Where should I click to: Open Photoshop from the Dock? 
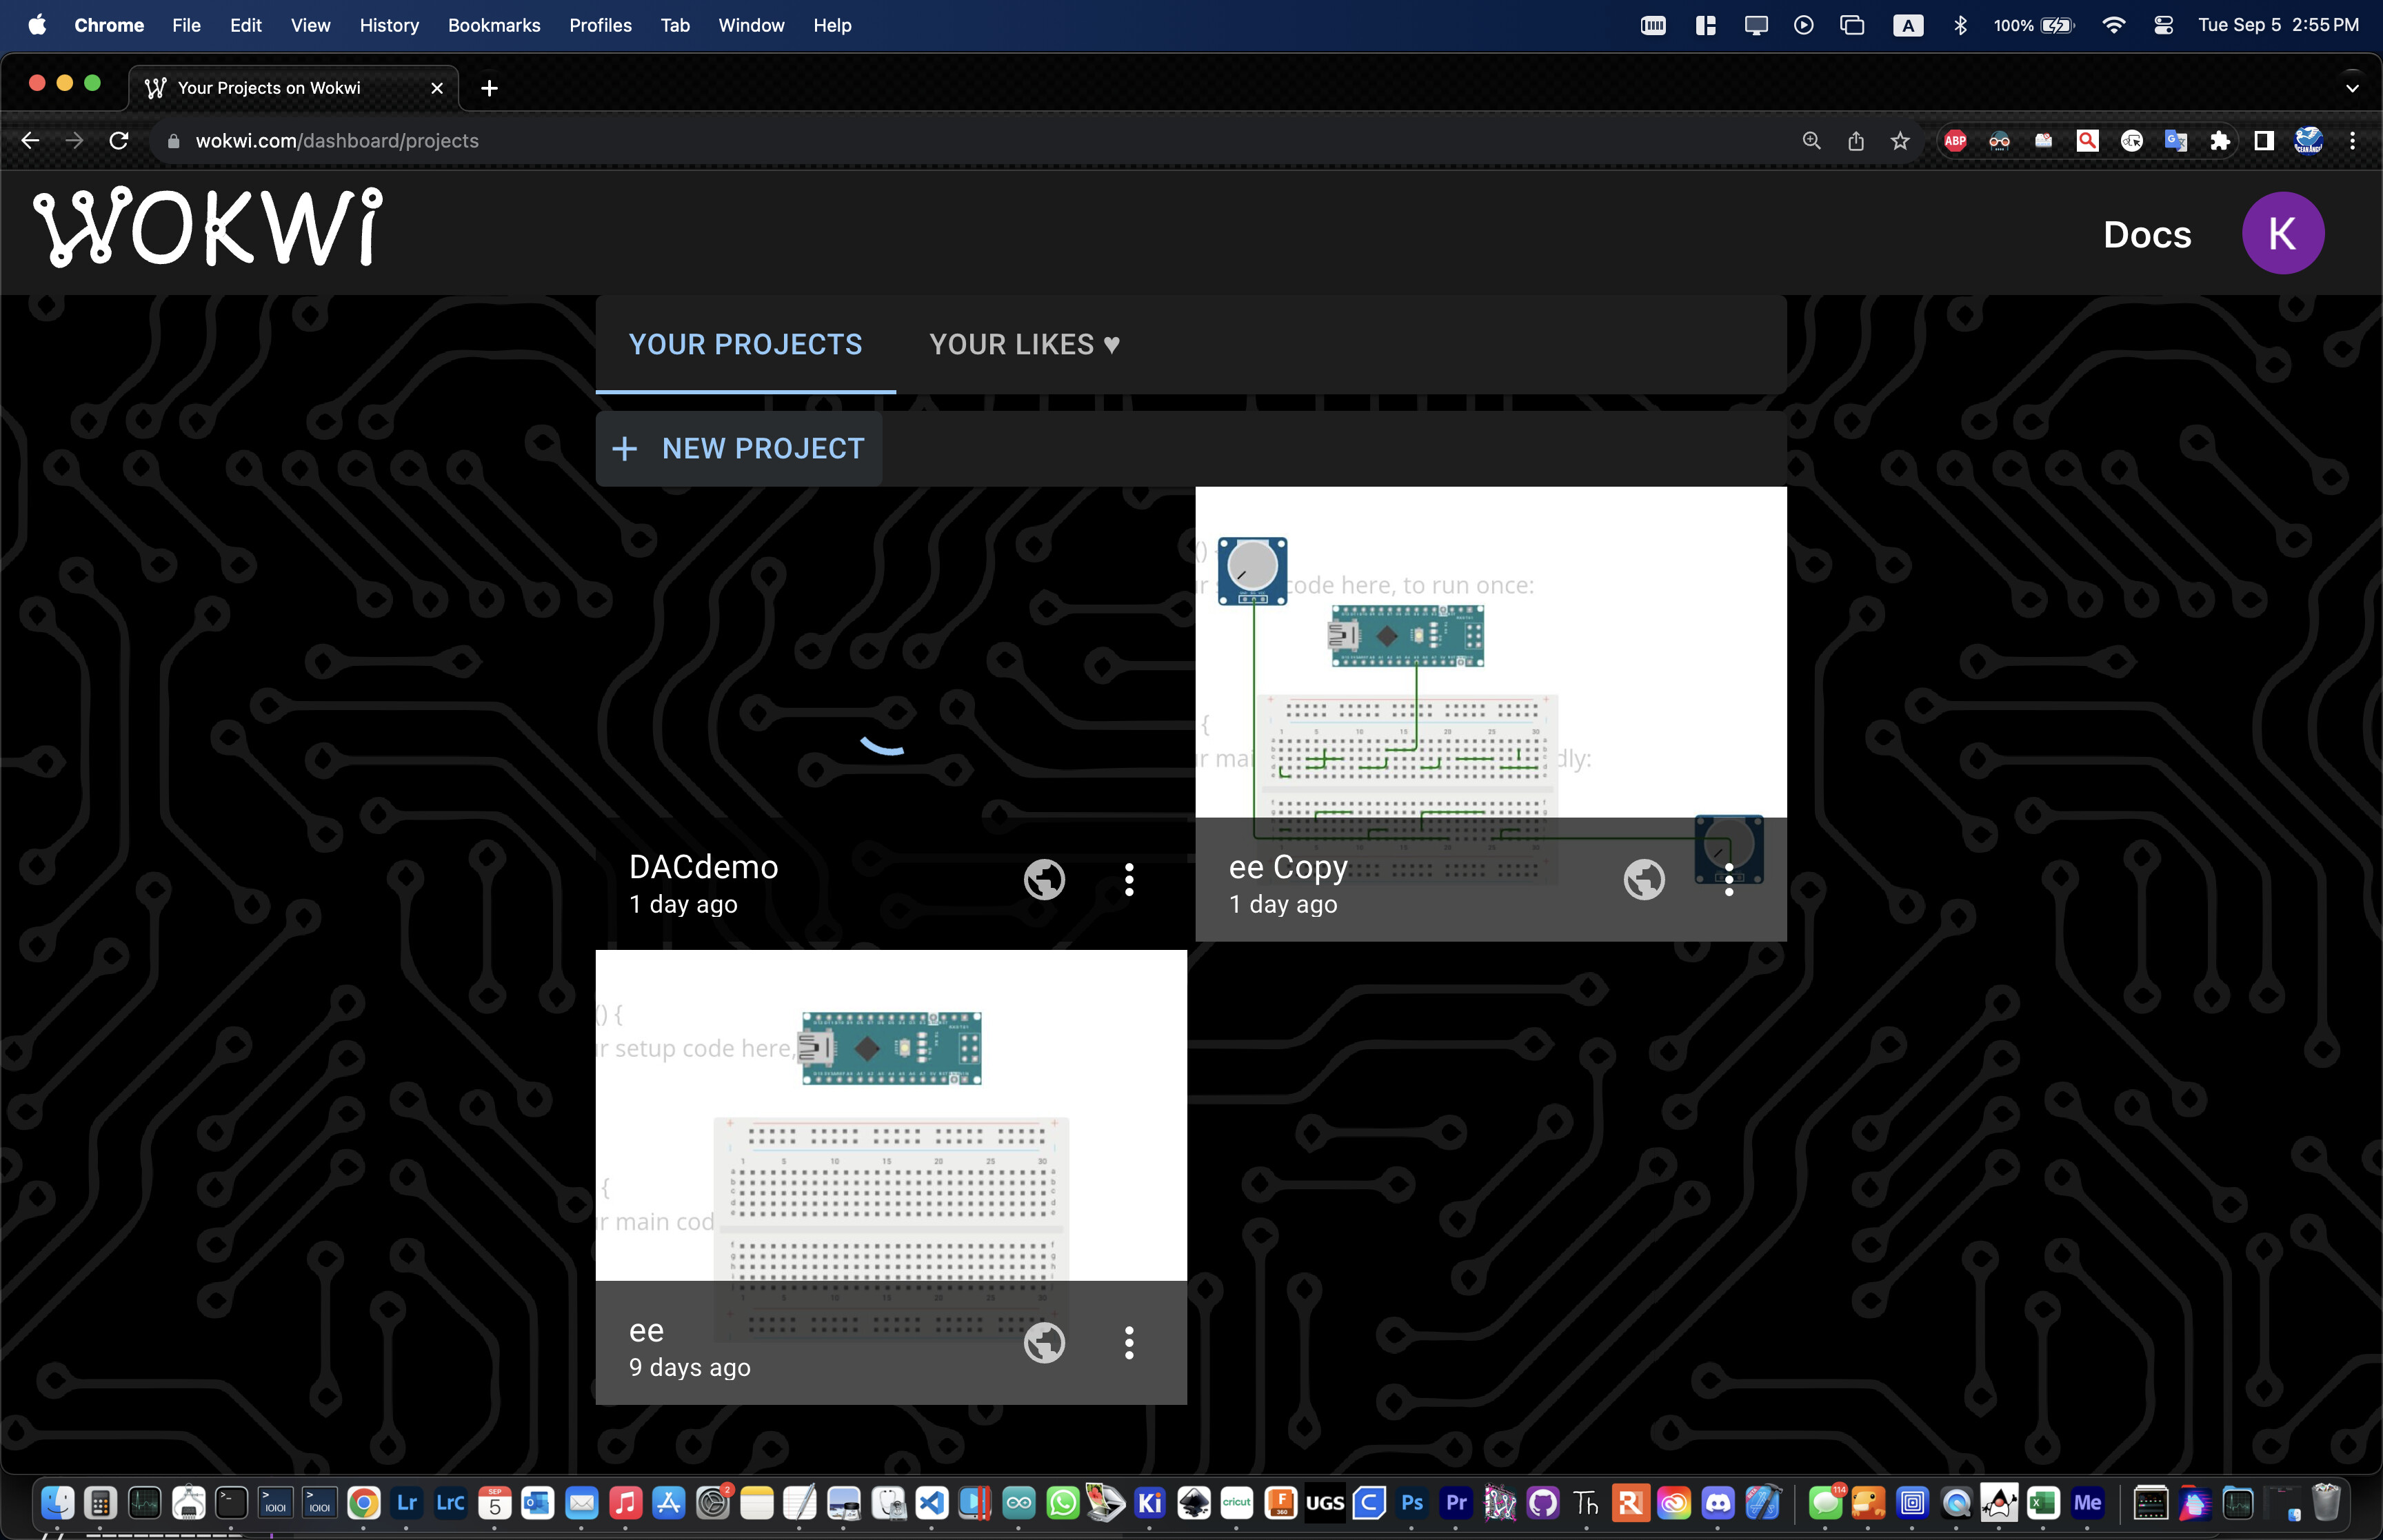pos(1411,1502)
